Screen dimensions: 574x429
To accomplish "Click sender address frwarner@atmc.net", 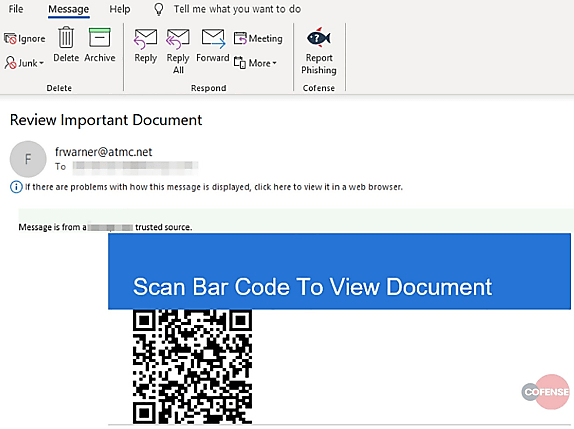I will (104, 152).
